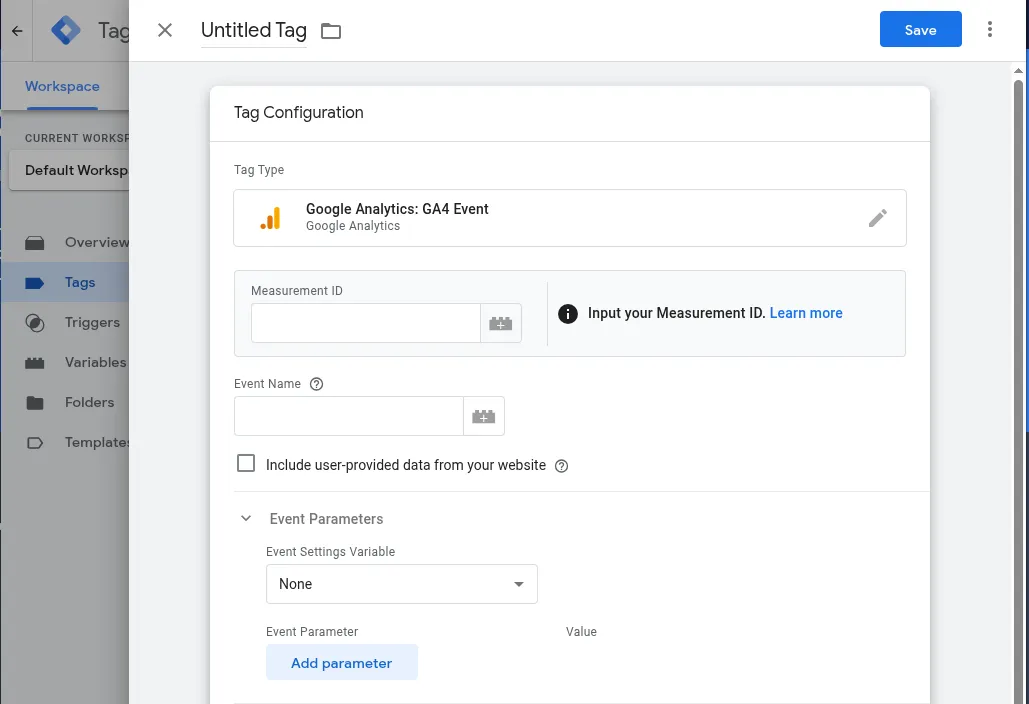Viewport: 1029px width, 704px height.
Task: Open the three-dot more actions menu
Action: (x=990, y=30)
